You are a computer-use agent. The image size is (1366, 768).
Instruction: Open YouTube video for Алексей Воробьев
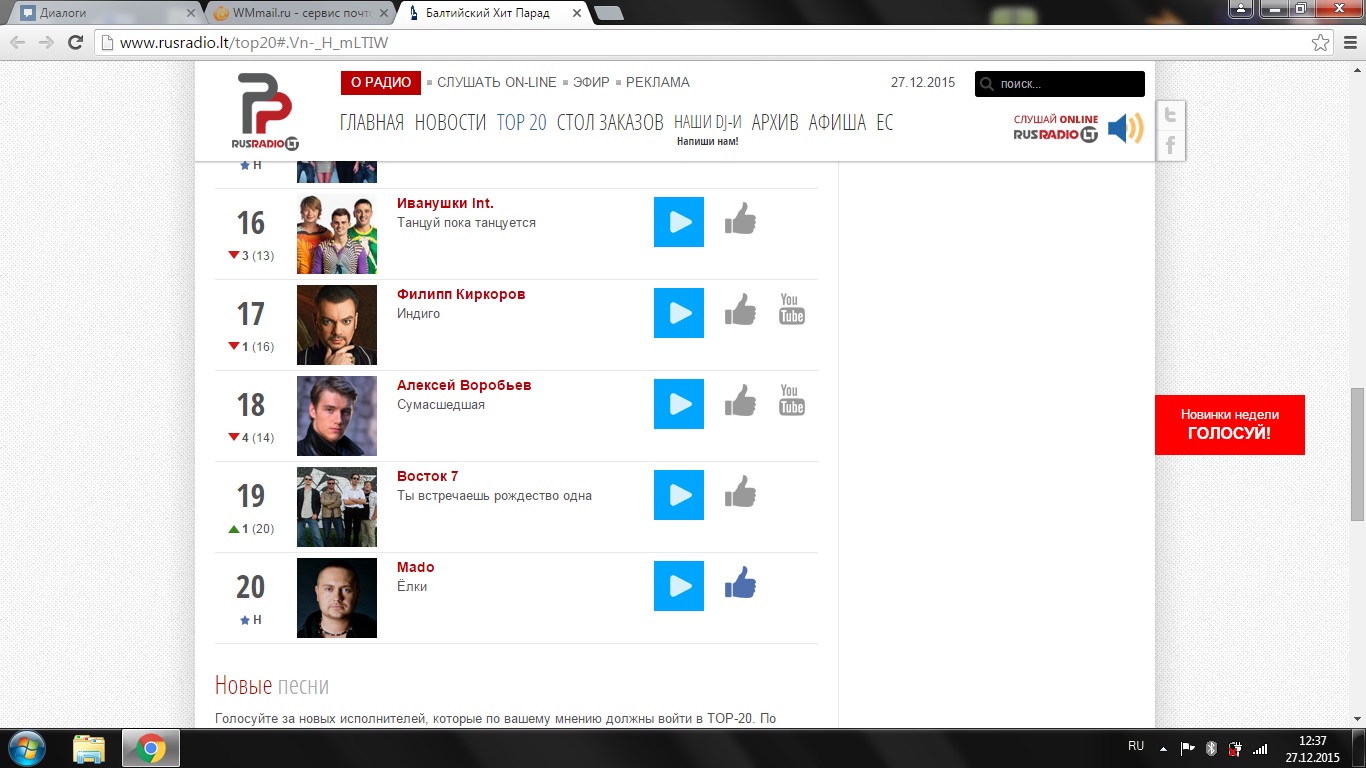click(791, 400)
